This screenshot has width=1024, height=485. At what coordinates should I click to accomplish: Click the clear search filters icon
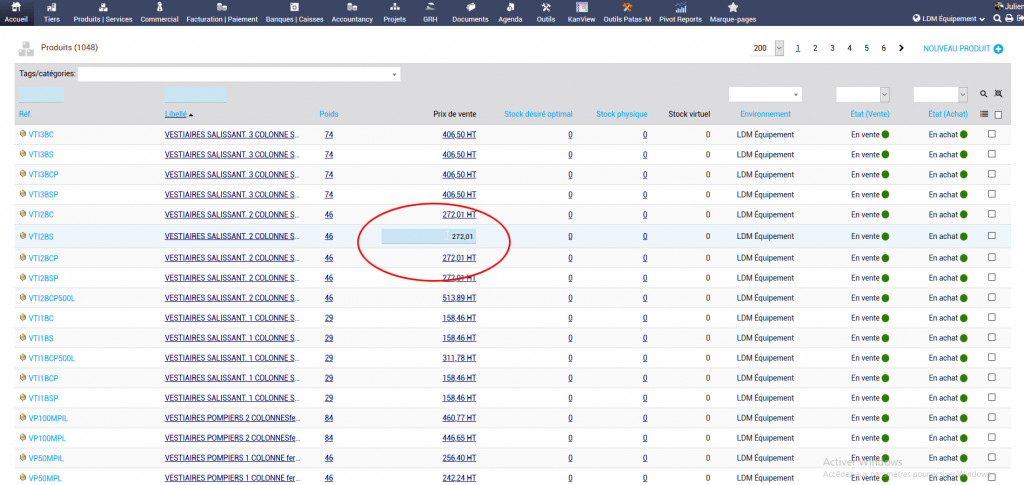(x=998, y=94)
